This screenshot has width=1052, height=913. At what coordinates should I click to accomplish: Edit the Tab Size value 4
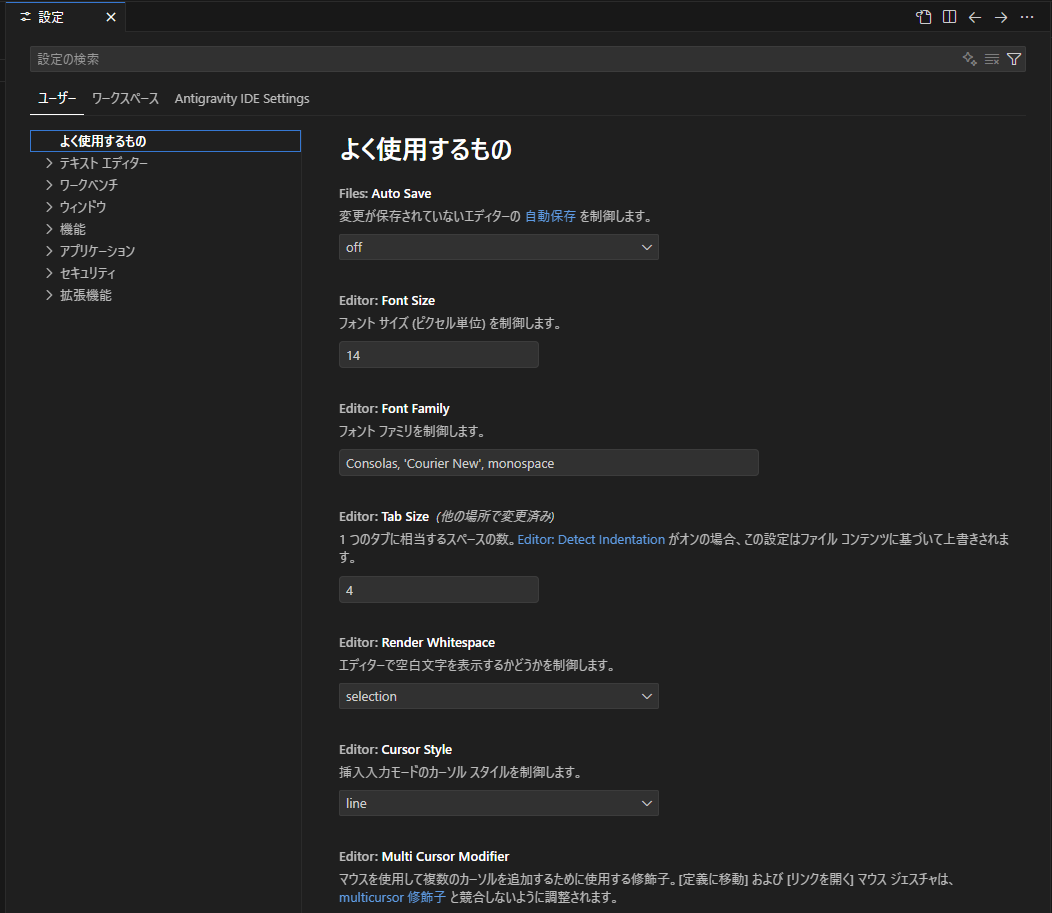[439, 590]
